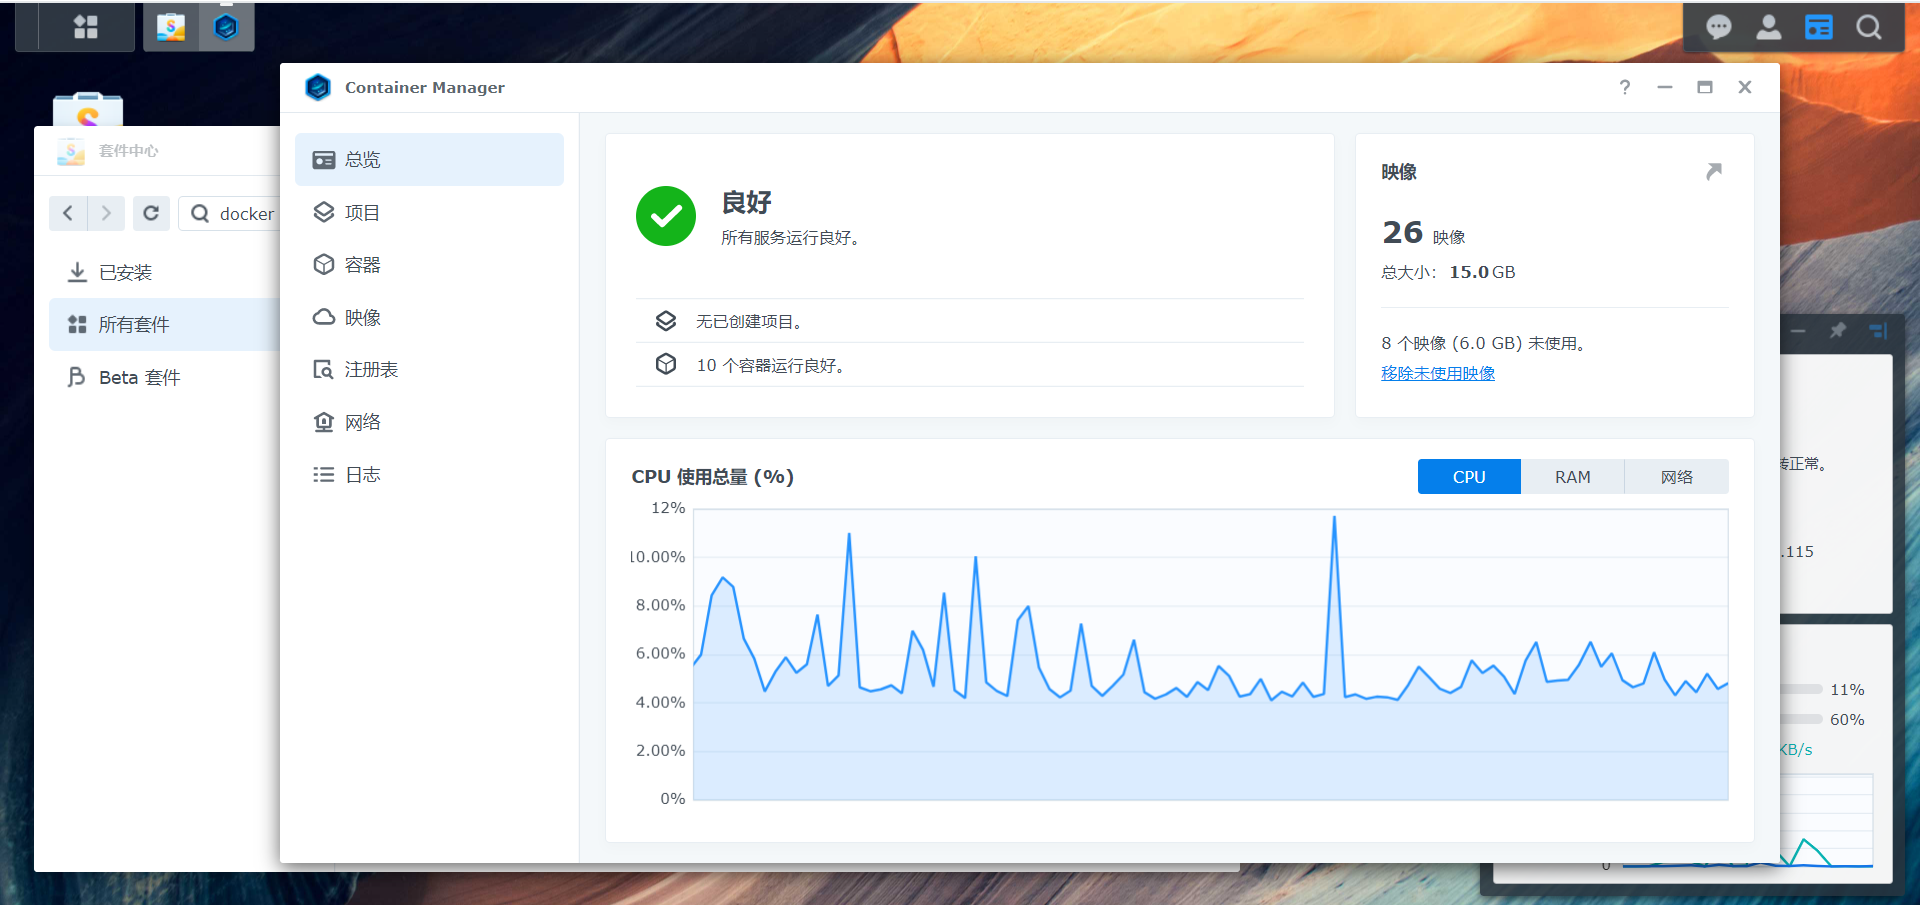Switch chart to RAM tab
Screen dimensions: 1920x905
pos(1572,477)
